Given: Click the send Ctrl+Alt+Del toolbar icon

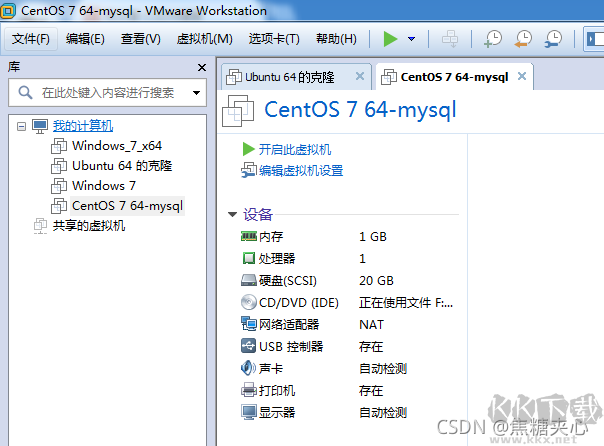Looking at the screenshot, I should [450, 39].
